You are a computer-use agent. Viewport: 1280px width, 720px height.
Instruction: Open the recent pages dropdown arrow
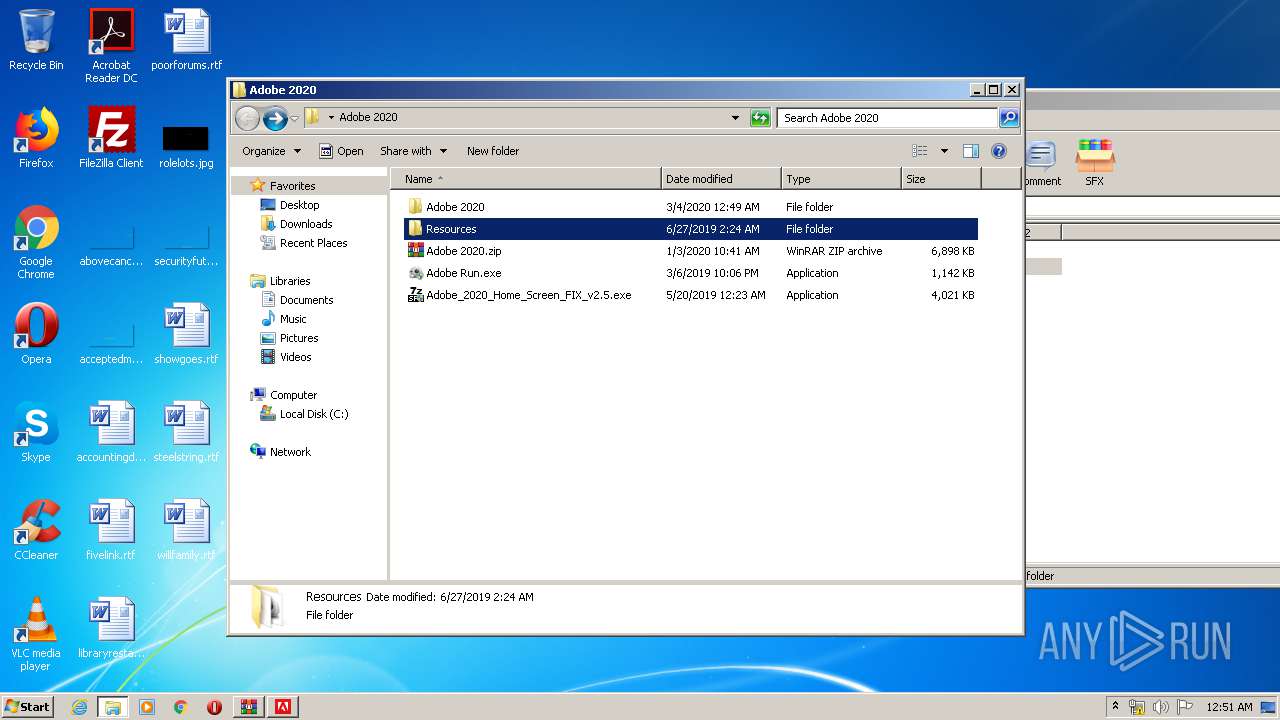tap(294, 119)
